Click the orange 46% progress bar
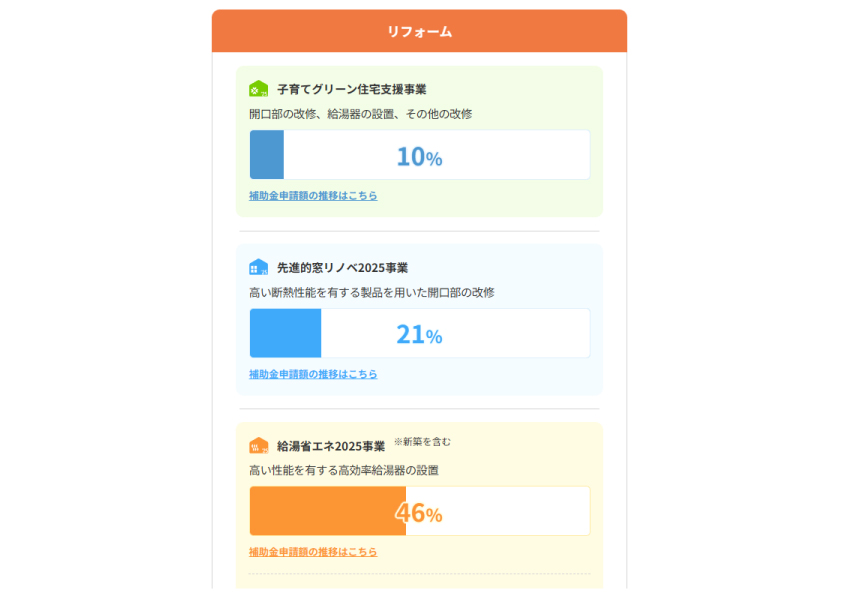This screenshot has height=595, width=842. coord(327,511)
